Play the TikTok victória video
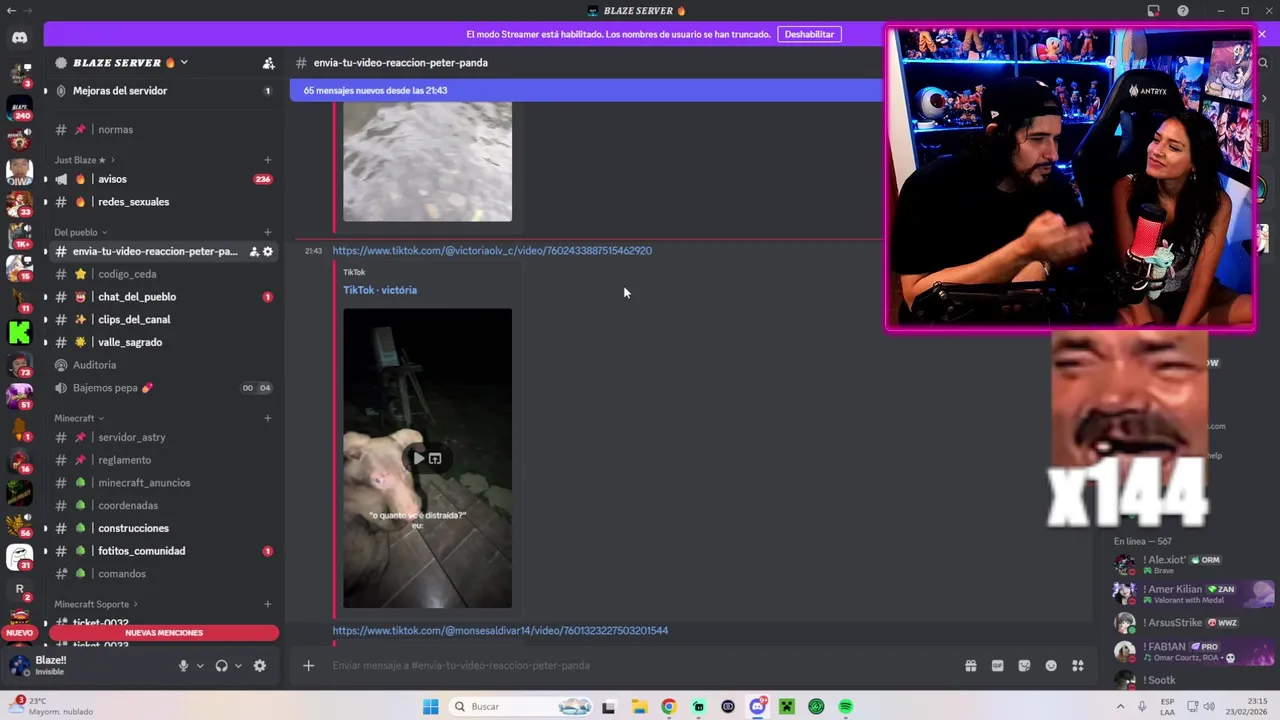 418,458
